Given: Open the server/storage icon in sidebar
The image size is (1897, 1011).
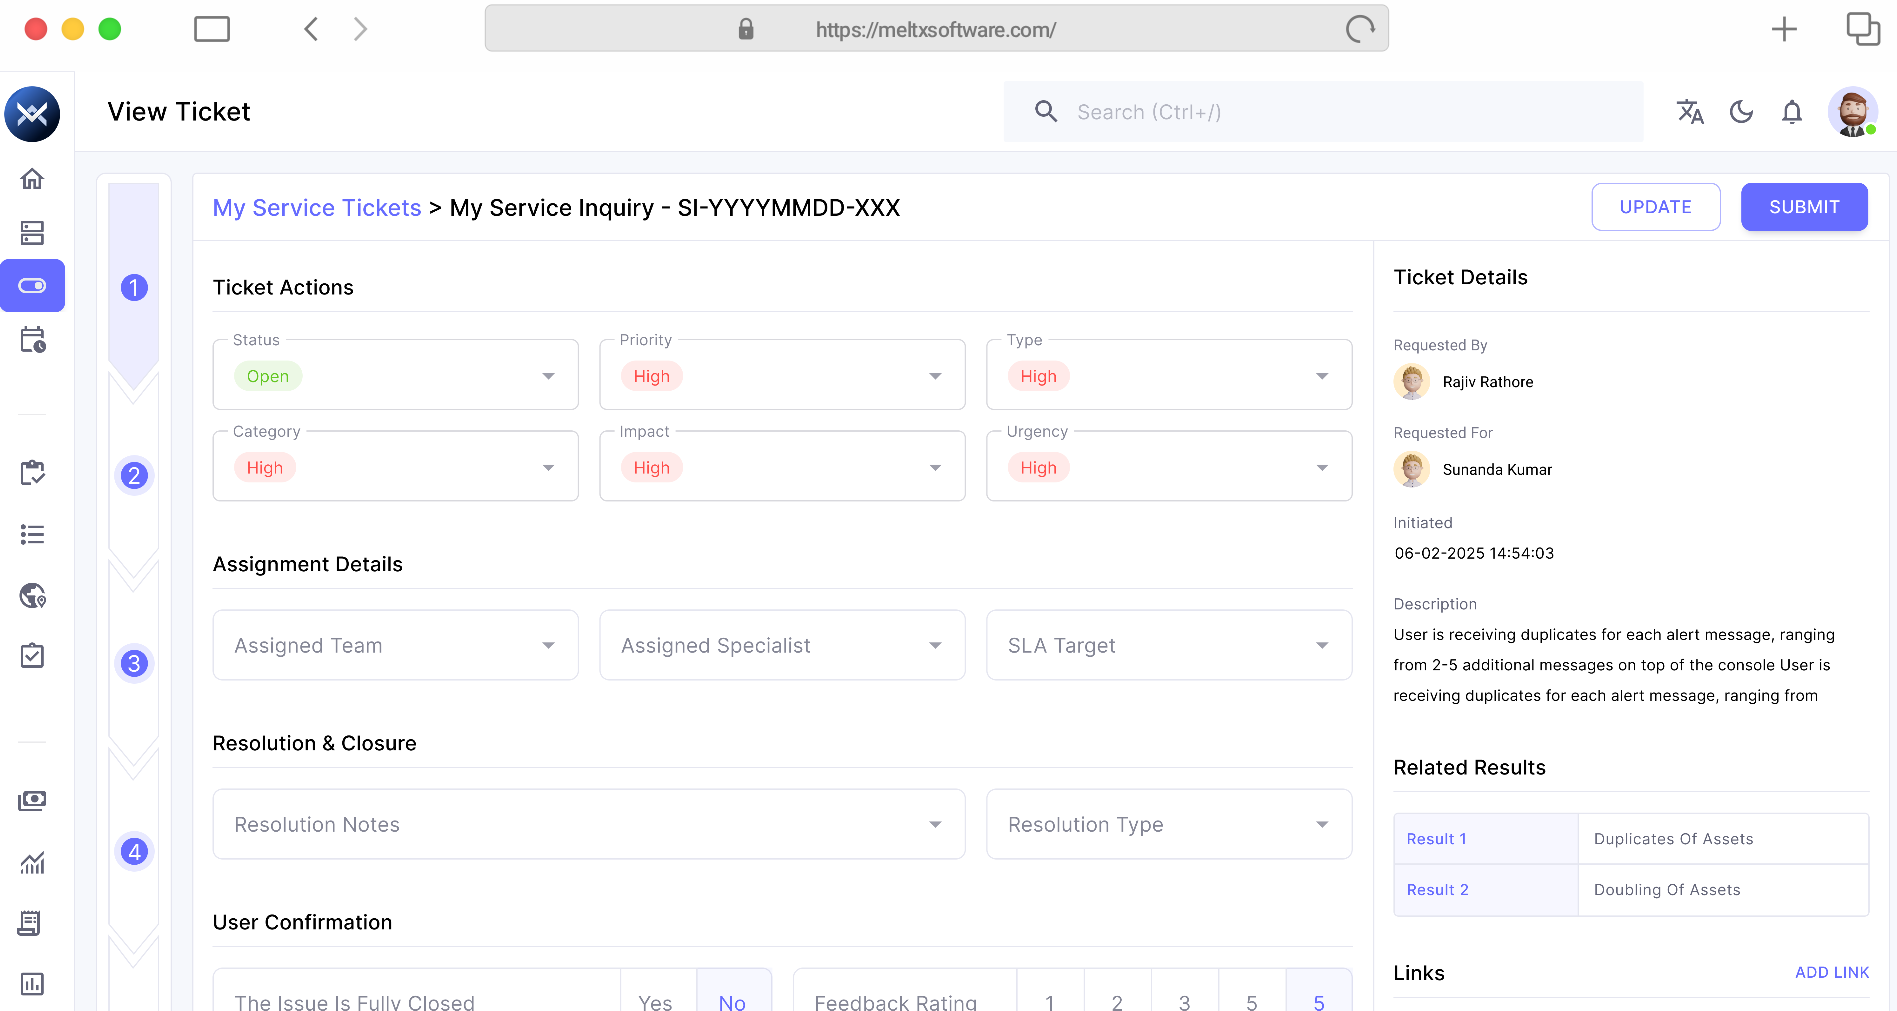Looking at the screenshot, I should click(32, 233).
